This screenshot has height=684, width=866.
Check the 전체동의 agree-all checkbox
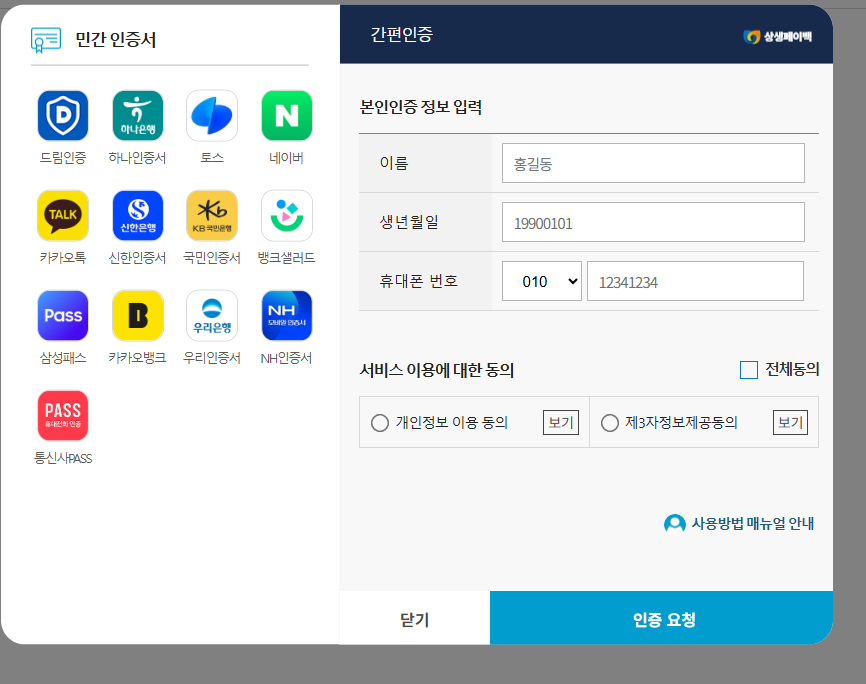point(748,370)
